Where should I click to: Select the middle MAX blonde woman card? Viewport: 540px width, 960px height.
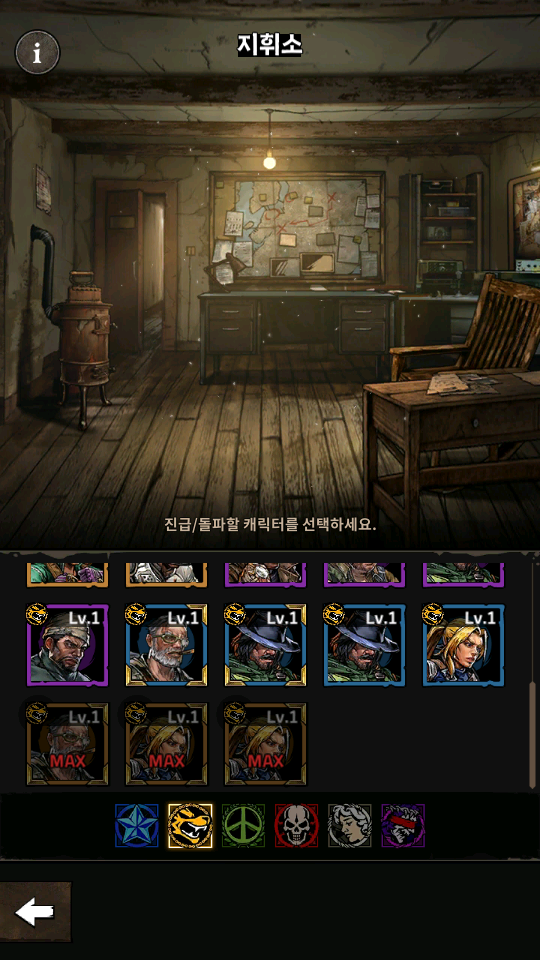click(x=167, y=744)
